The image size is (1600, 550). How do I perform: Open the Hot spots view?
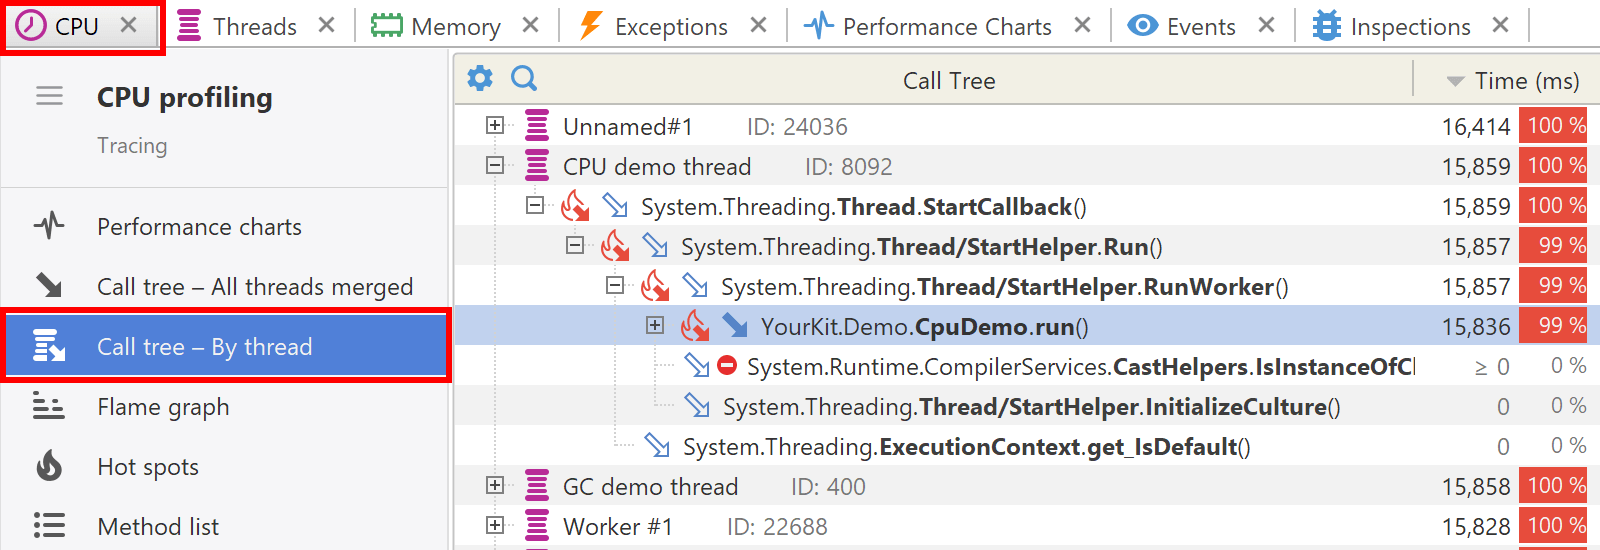pyautogui.click(x=226, y=467)
